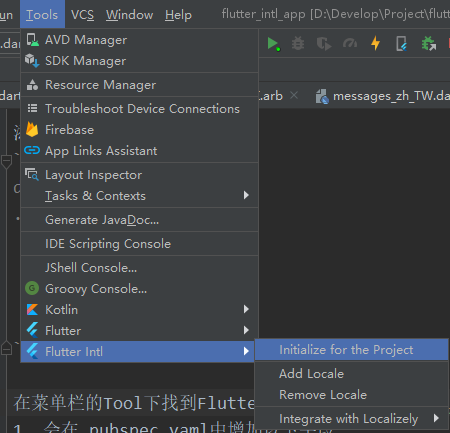The width and height of the screenshot is (450, 433).
Task: Switch to messages_zh_TW.dart tab
Action: [x=383, y=96]
